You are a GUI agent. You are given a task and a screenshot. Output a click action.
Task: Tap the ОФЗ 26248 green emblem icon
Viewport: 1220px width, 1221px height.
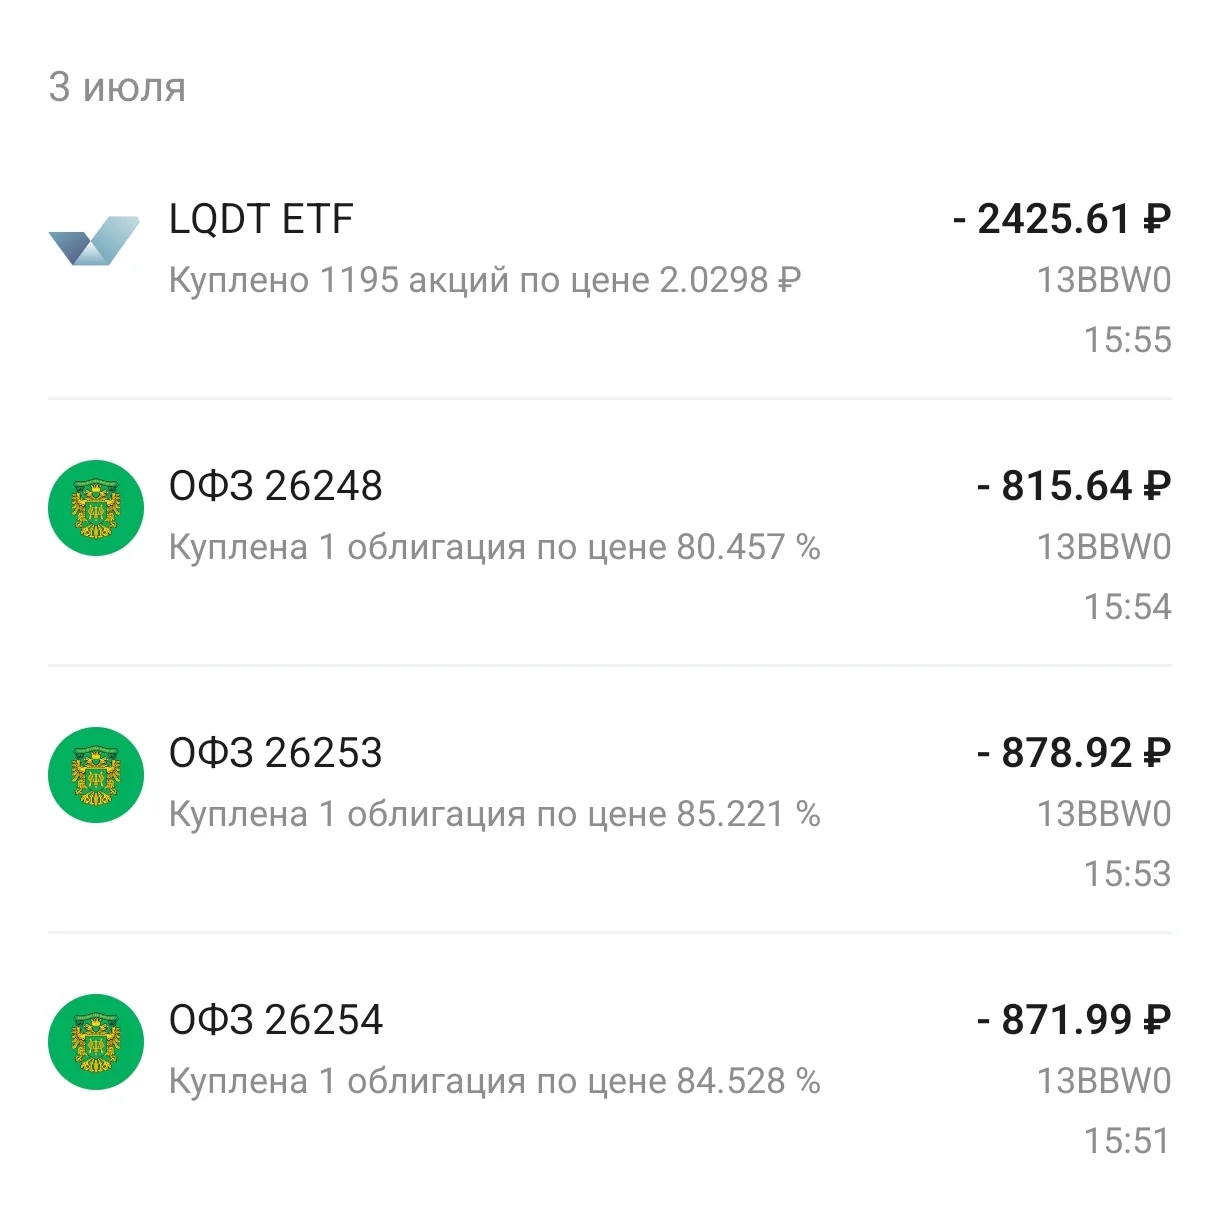96,508
